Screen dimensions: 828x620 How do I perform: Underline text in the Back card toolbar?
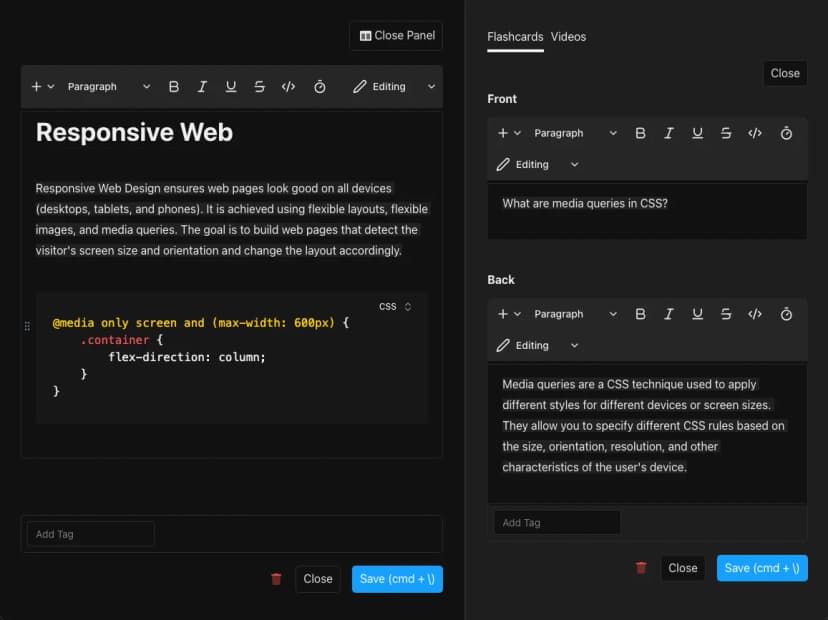click(697, 314)
